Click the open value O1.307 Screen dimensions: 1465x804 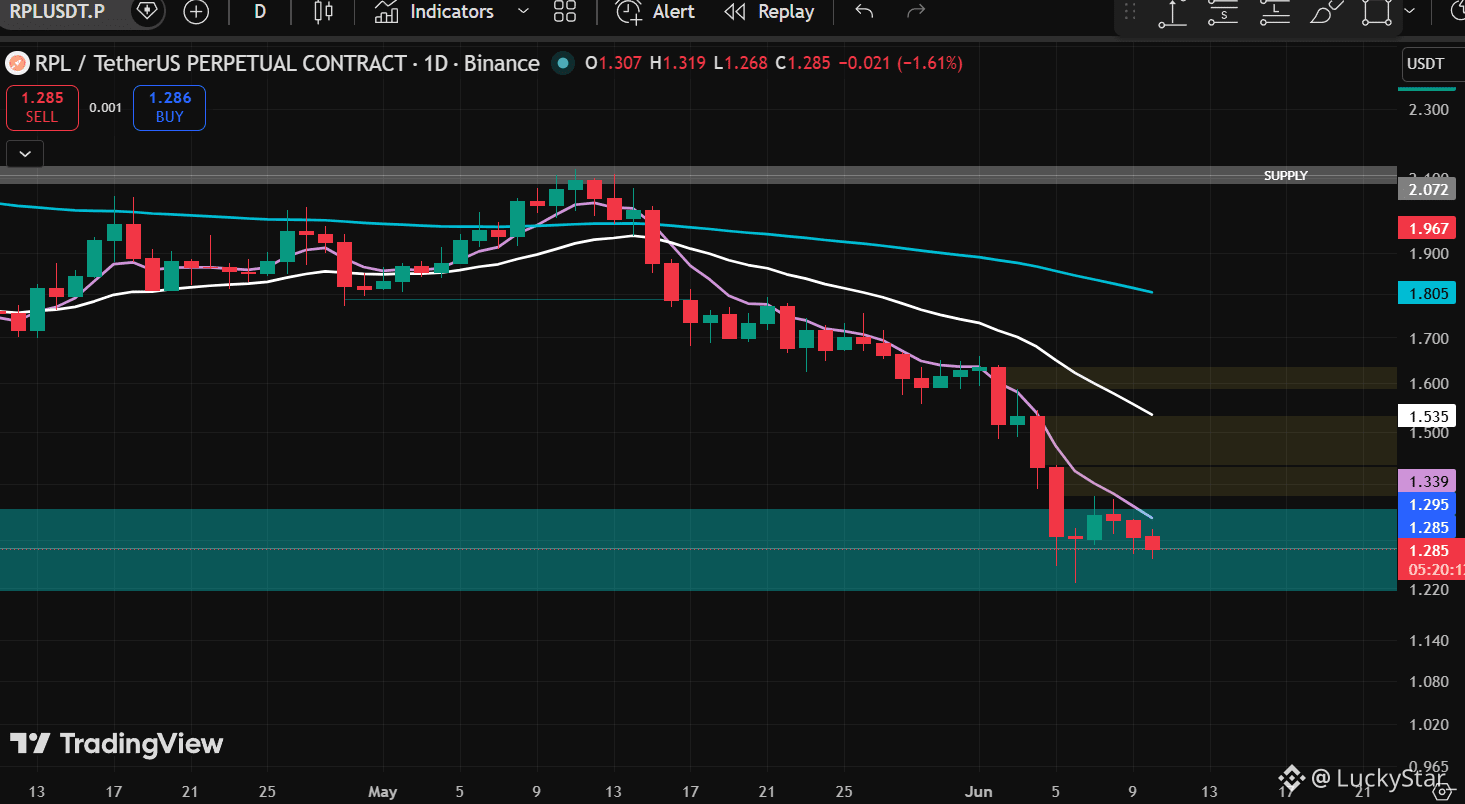pos(614,64)
